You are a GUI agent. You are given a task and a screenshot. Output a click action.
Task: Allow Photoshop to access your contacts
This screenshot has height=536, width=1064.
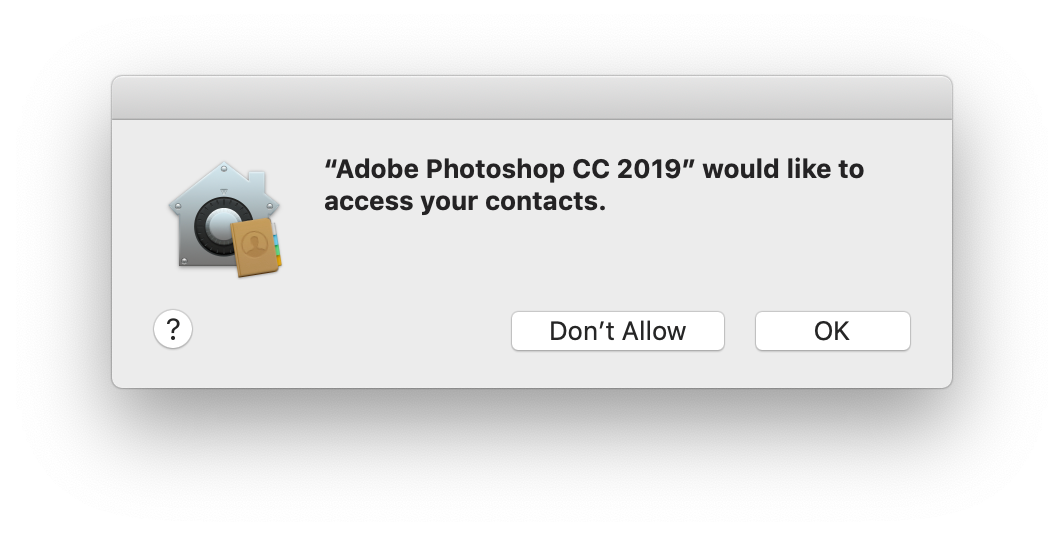point(832,331)
